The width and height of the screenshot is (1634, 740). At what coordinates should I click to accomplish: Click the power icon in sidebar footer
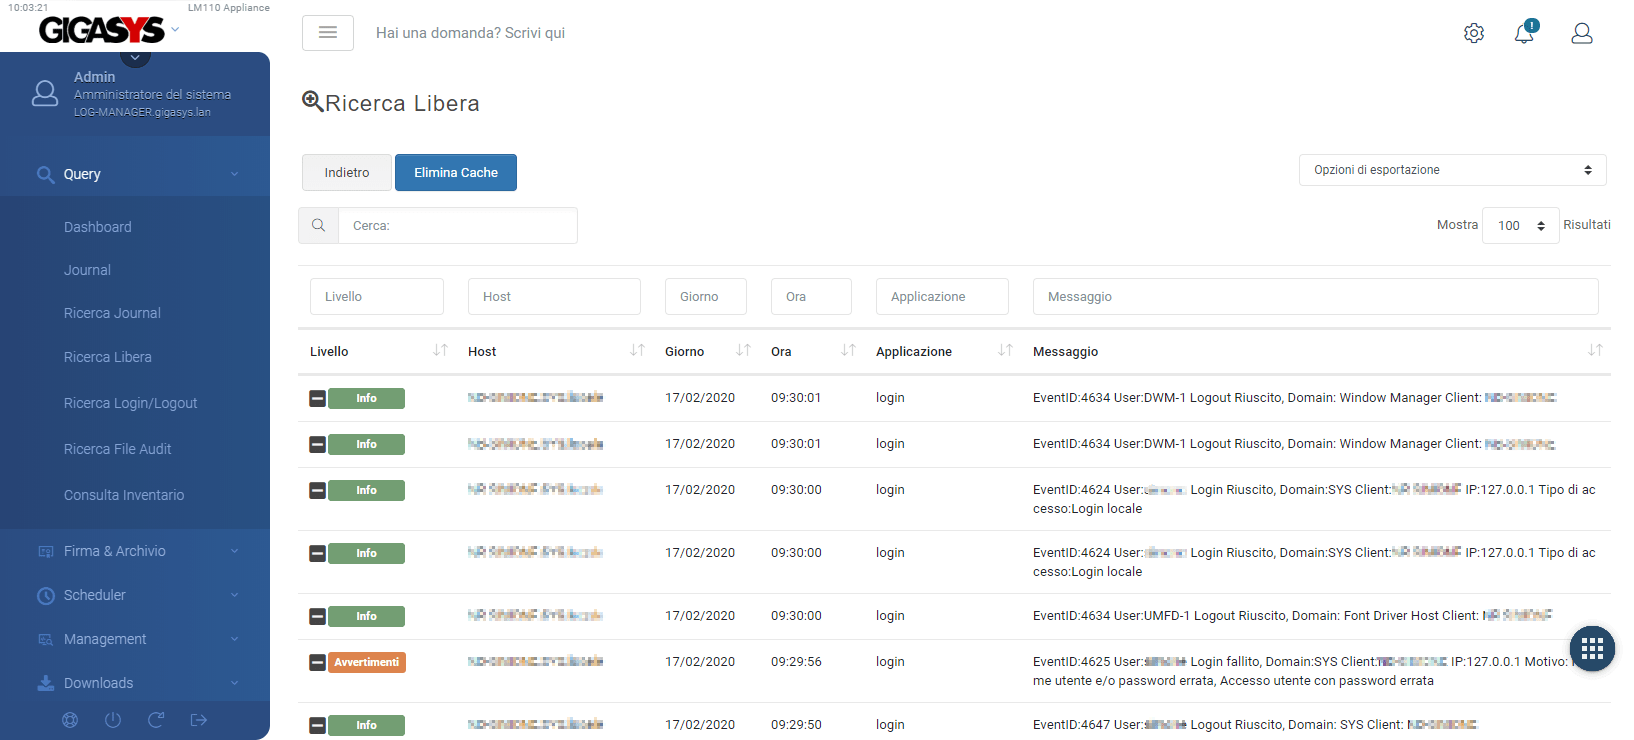pyautogui.click(x=113, y=720)
